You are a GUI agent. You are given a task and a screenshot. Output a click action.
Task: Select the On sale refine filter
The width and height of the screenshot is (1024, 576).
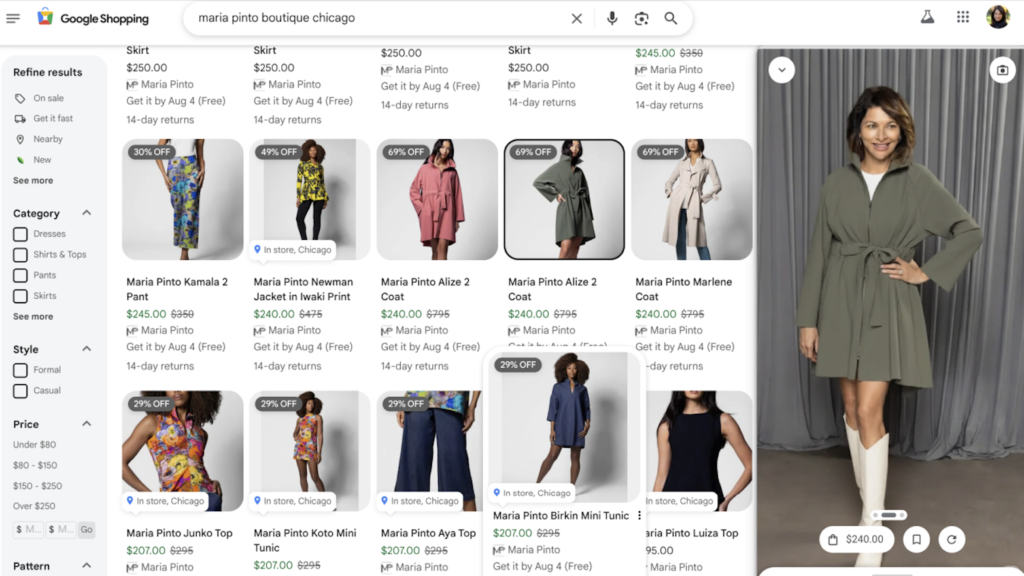tap(38, 98)
